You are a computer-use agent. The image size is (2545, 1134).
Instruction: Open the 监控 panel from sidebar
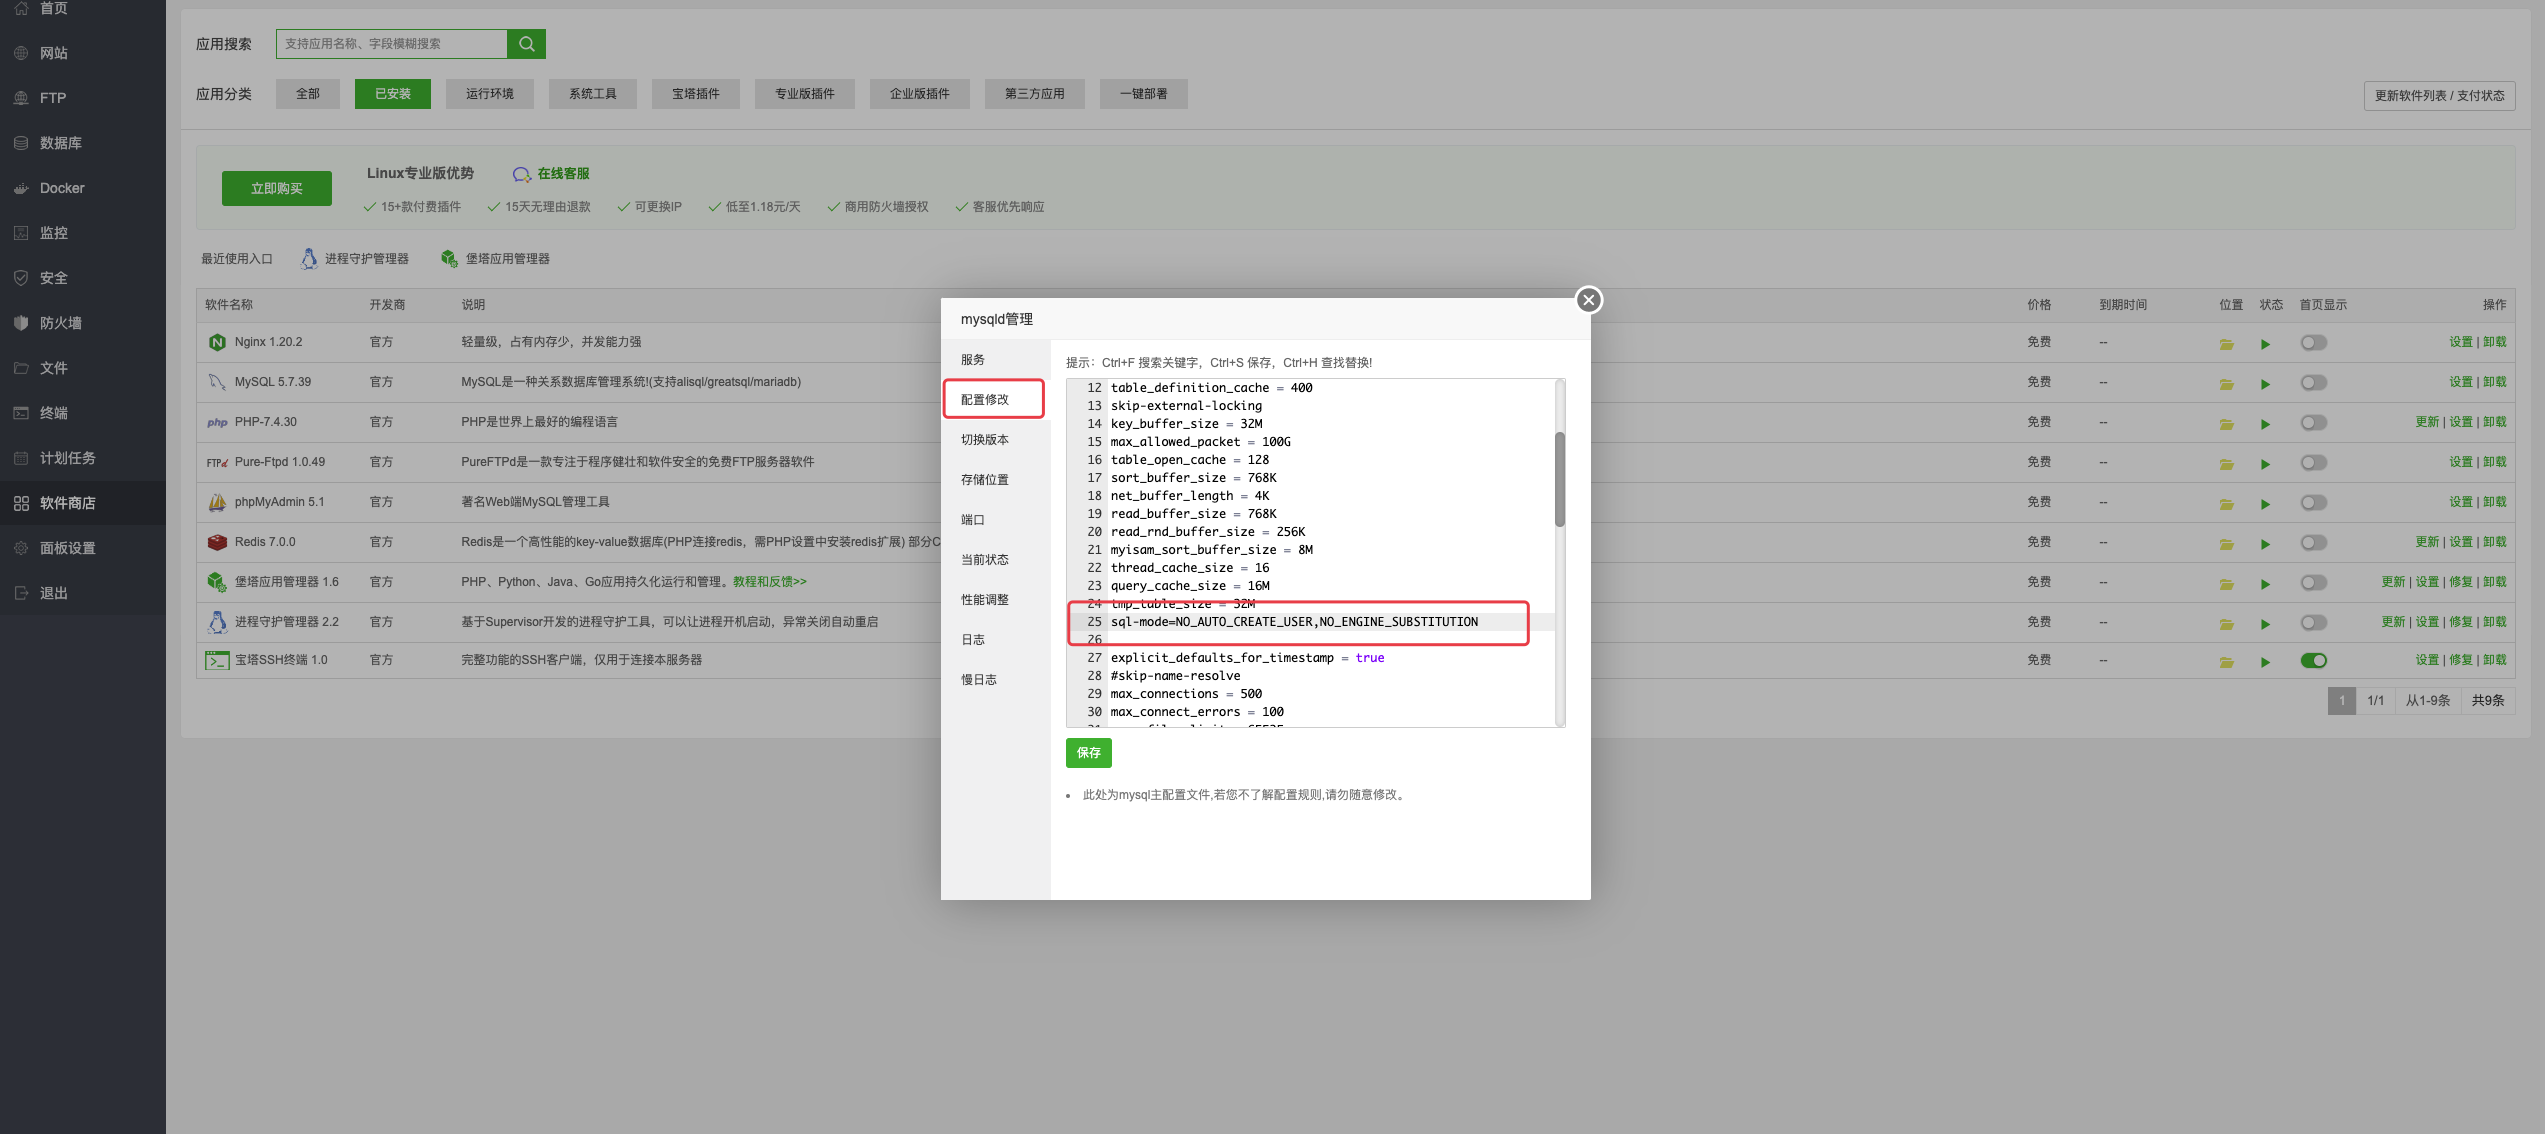(x=55, y=232)
